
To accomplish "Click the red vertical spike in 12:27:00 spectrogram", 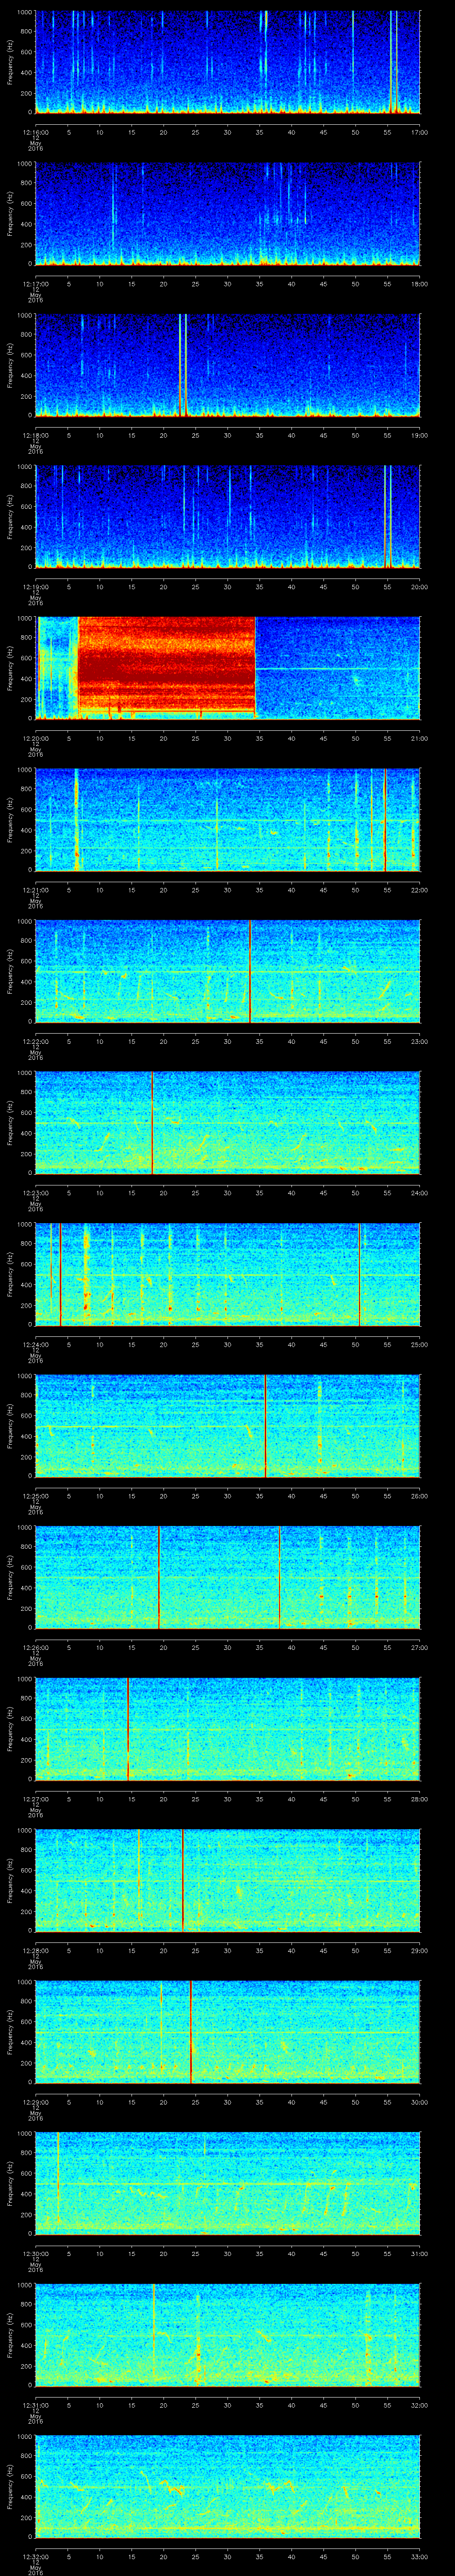I will click(x=128, y=1729).
